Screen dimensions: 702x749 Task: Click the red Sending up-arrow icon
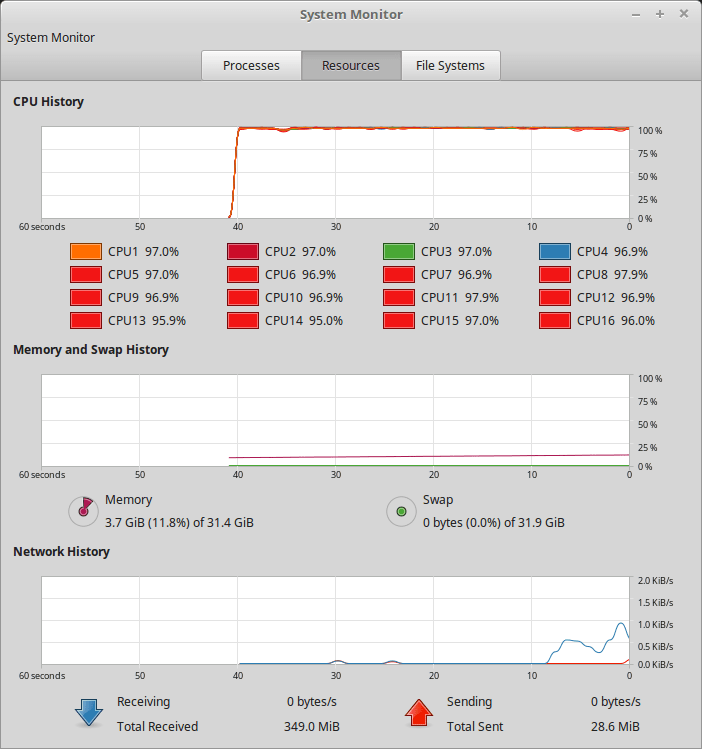[418, 713]
